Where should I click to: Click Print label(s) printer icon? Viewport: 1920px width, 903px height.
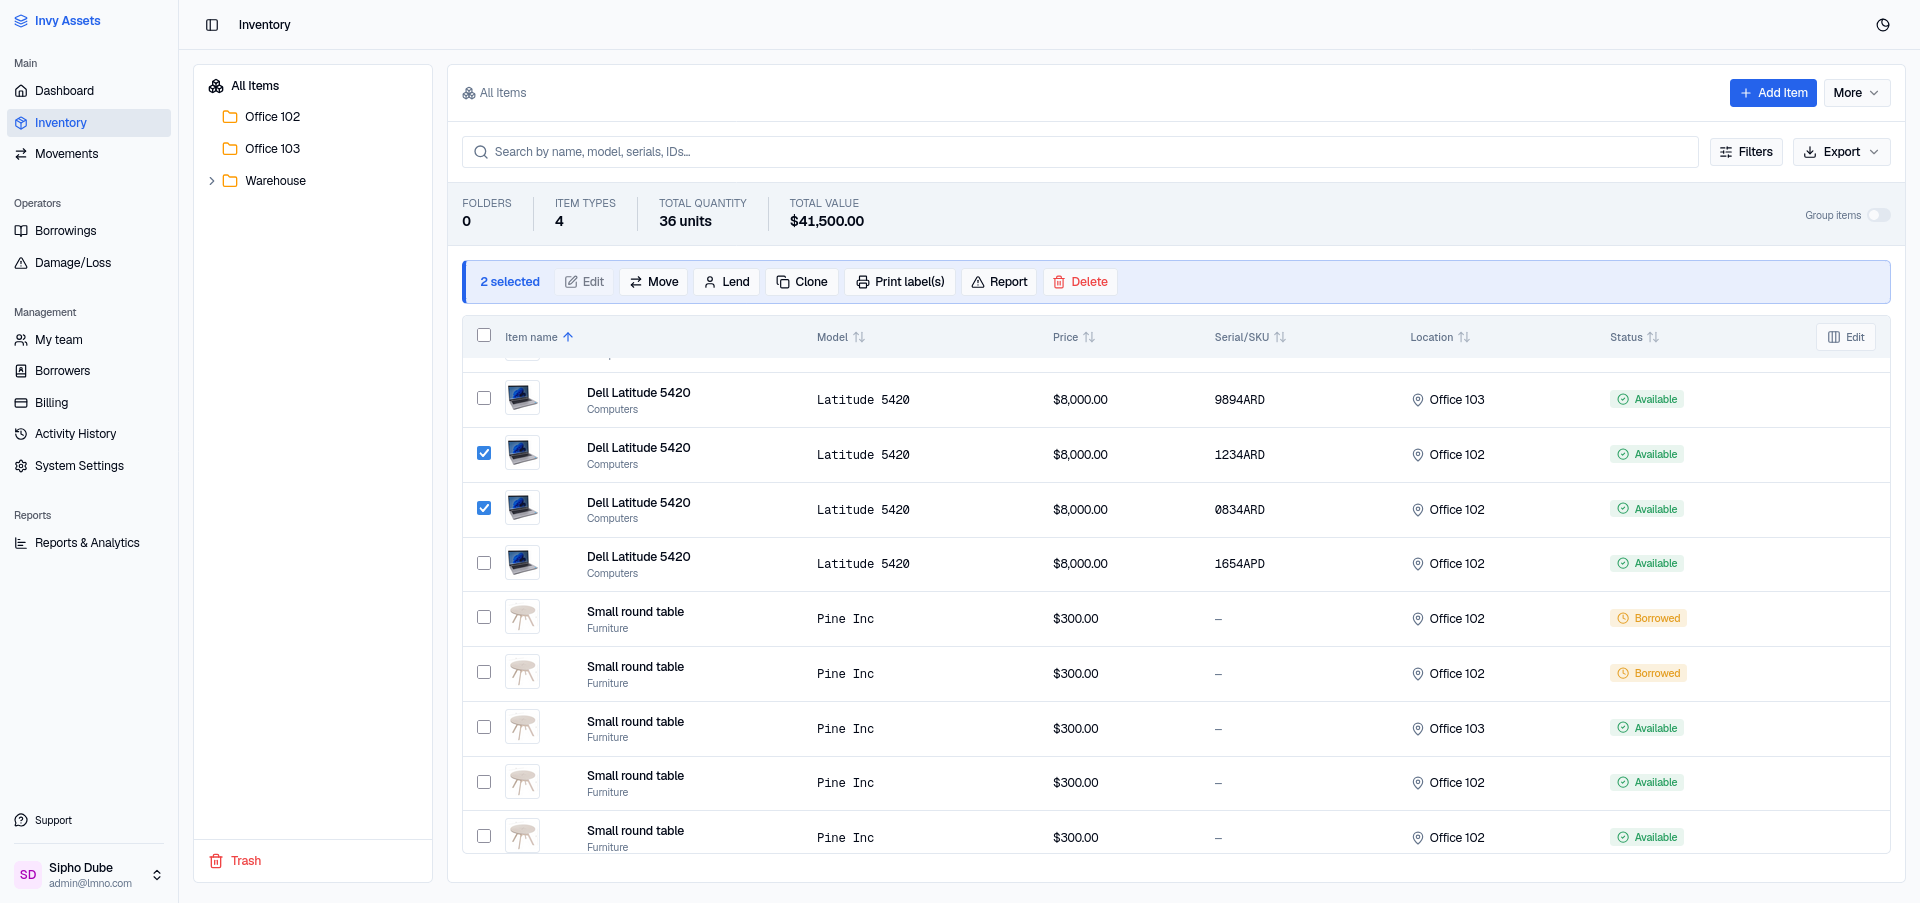862,282
